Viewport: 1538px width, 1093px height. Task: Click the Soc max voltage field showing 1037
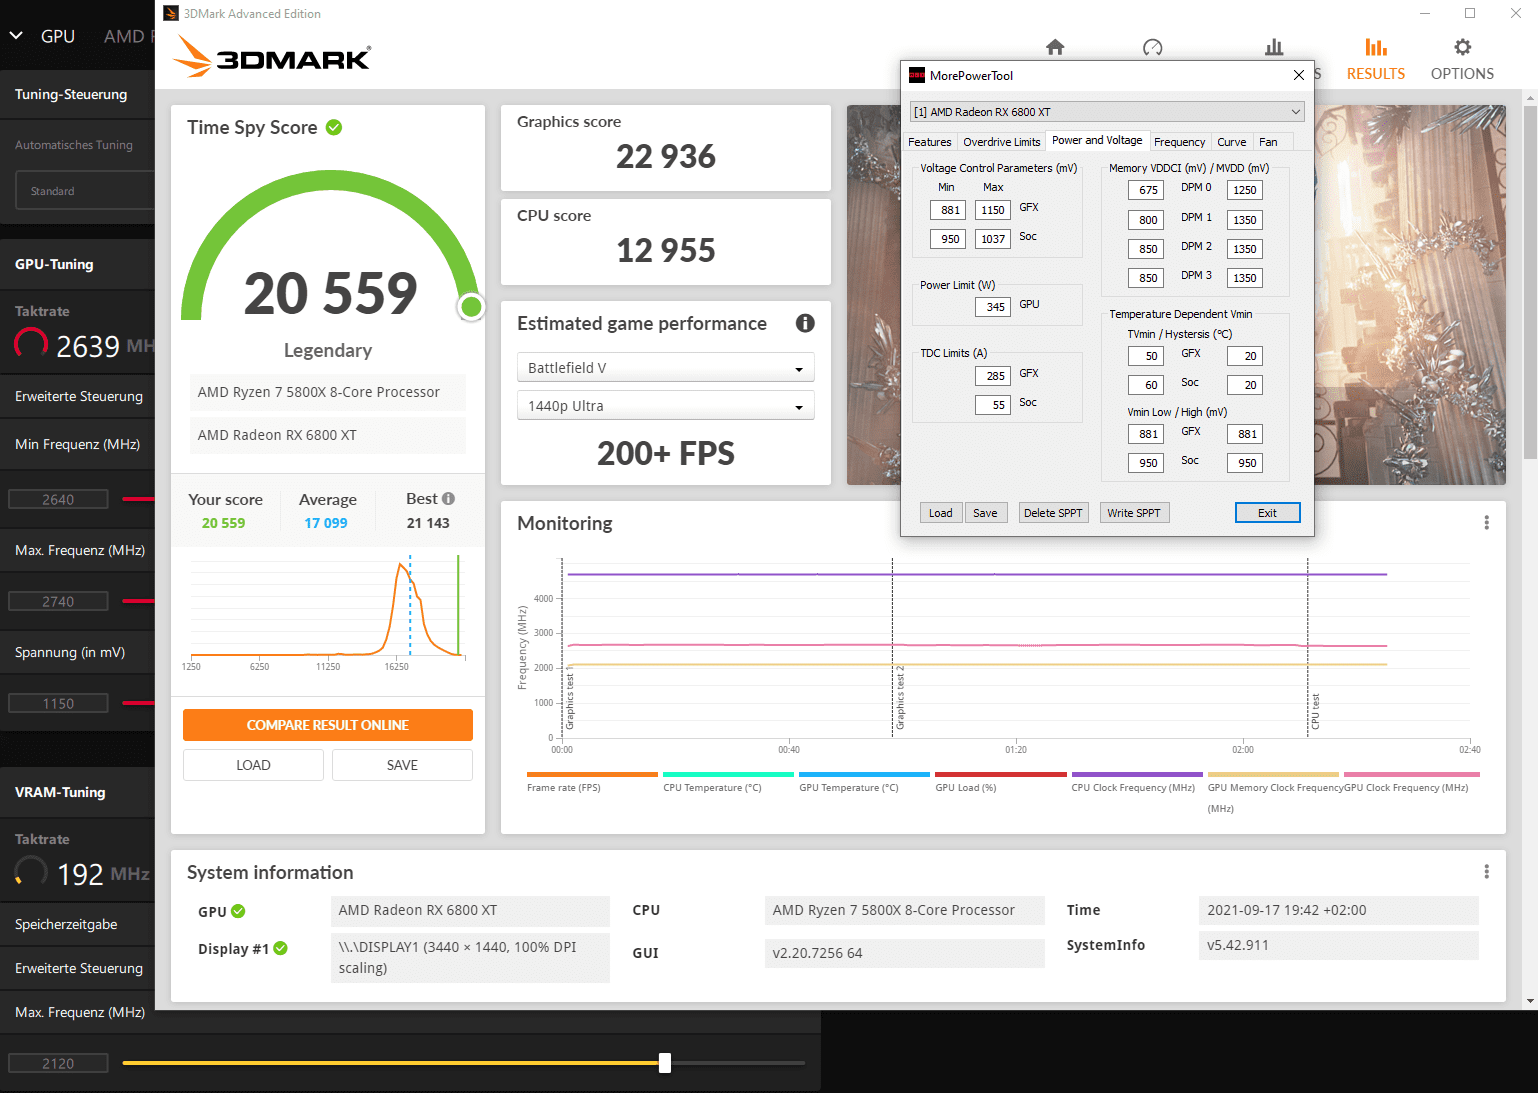[x=992, y=239]
